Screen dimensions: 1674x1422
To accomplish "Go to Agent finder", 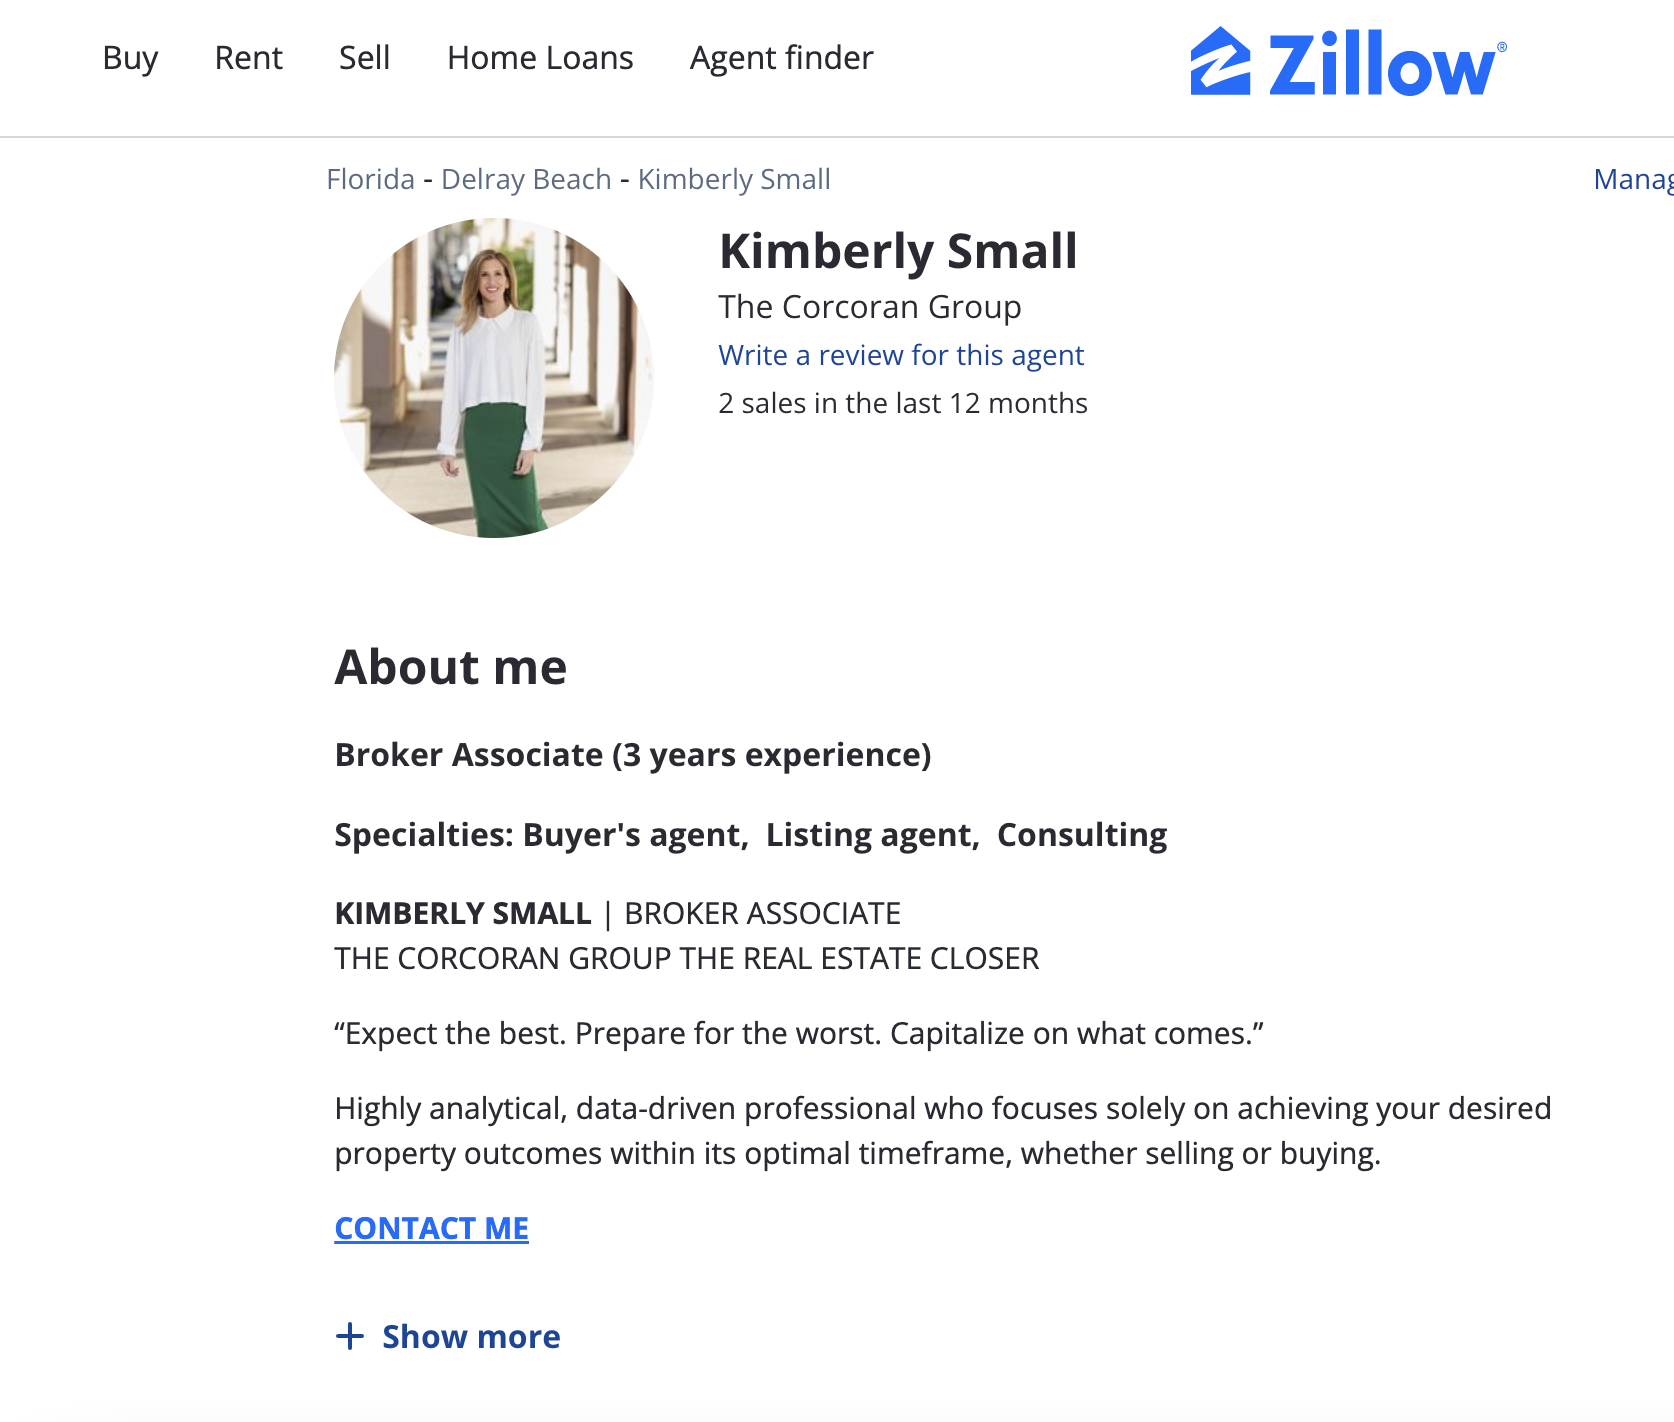I will click(x=781, y=58).
